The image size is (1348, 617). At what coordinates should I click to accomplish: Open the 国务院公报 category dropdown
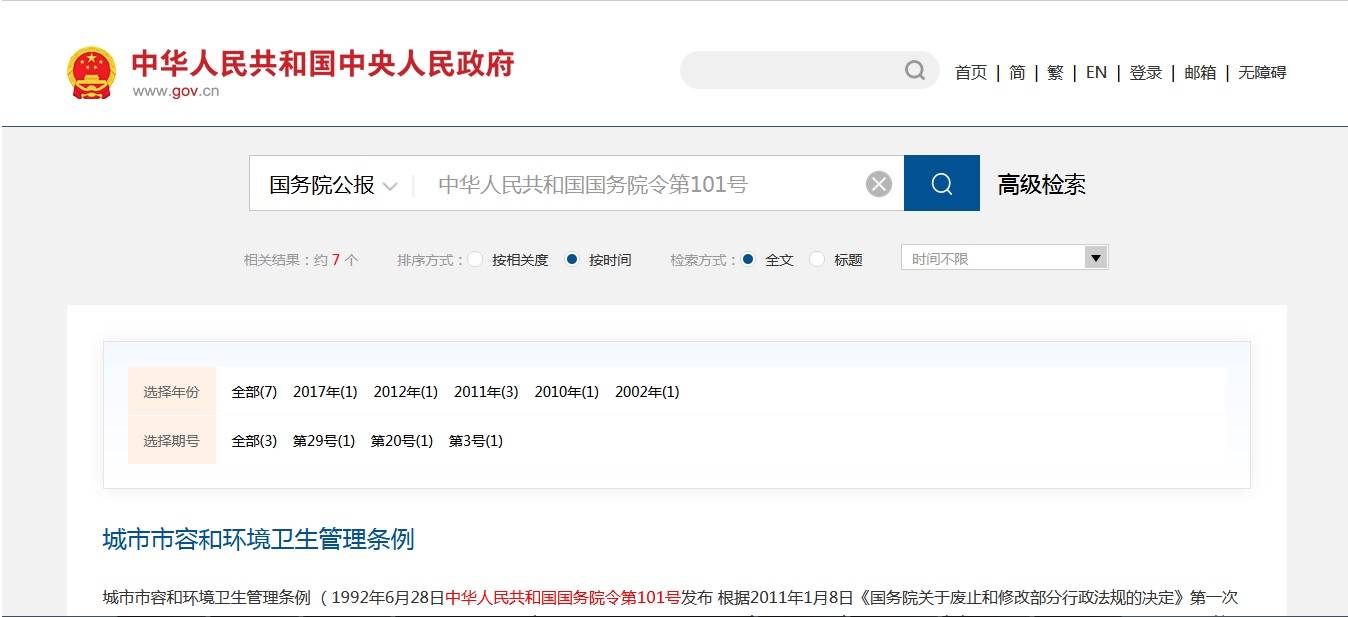333,185
